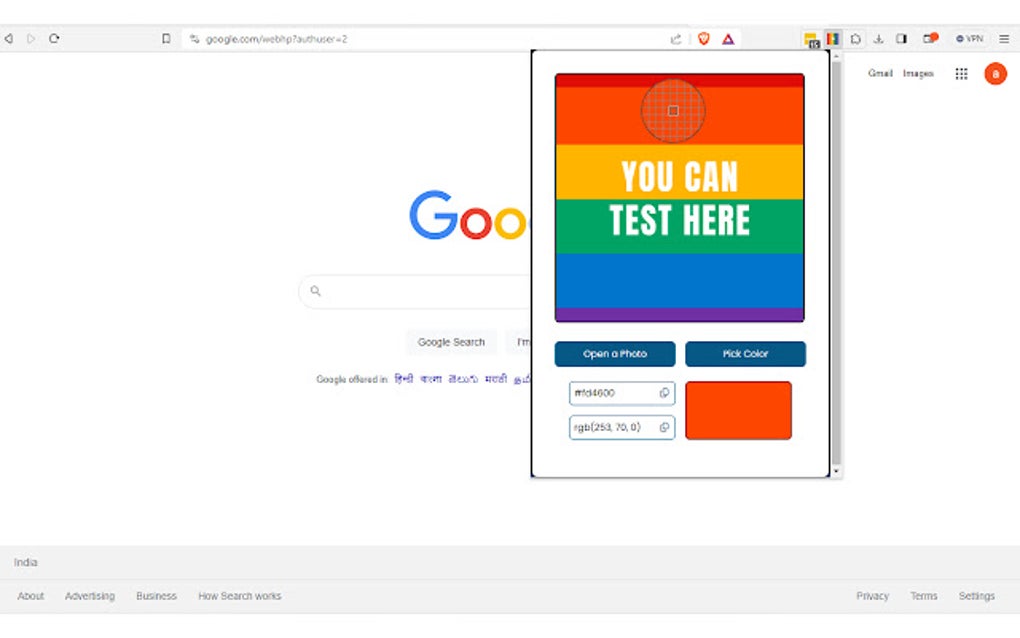Open the Terms footer link
1020x638 pixels.
click(x=924, y=596)
